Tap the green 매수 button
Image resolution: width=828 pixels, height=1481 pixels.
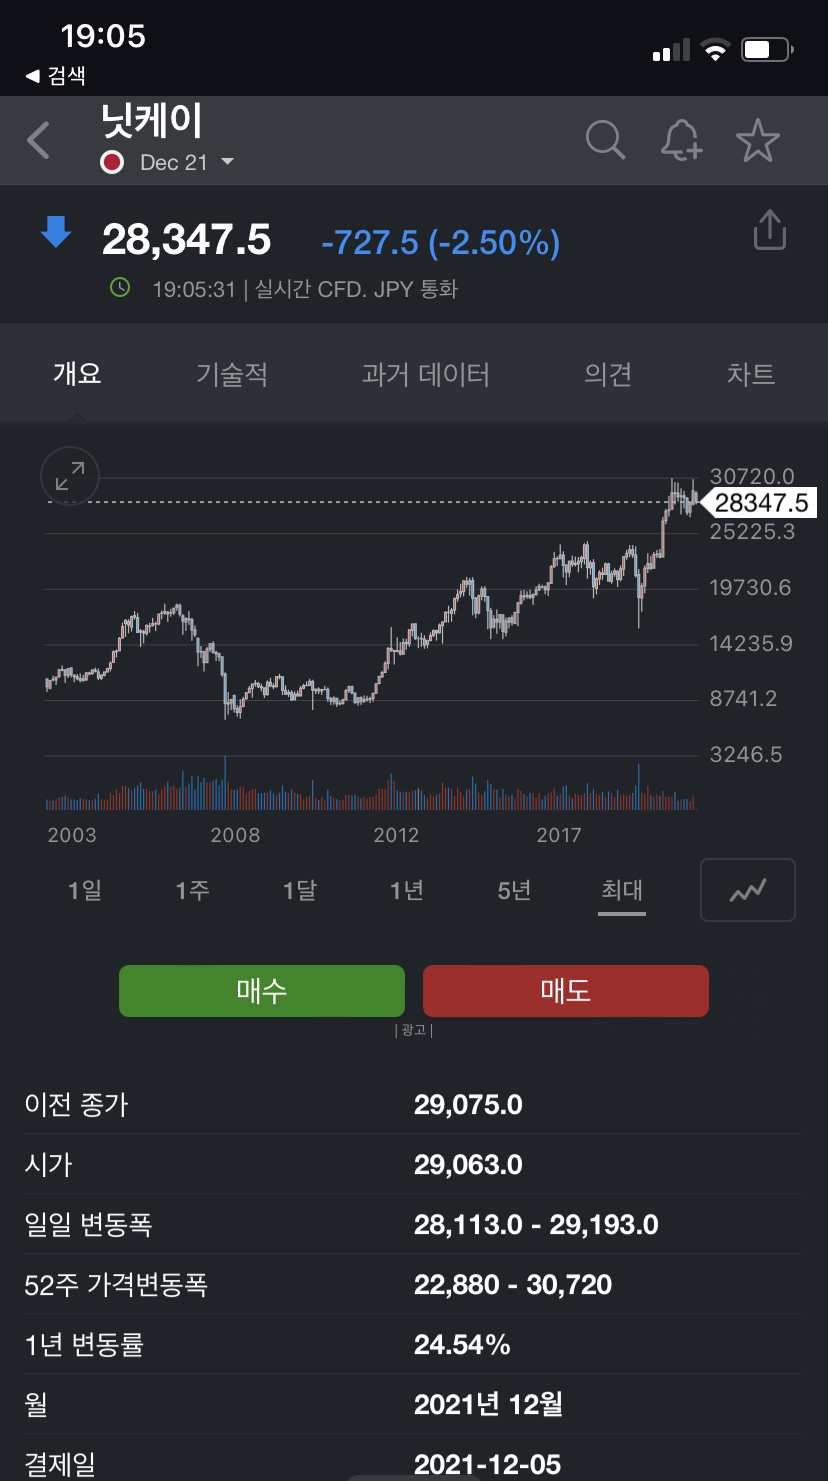(x=262, y=991)
